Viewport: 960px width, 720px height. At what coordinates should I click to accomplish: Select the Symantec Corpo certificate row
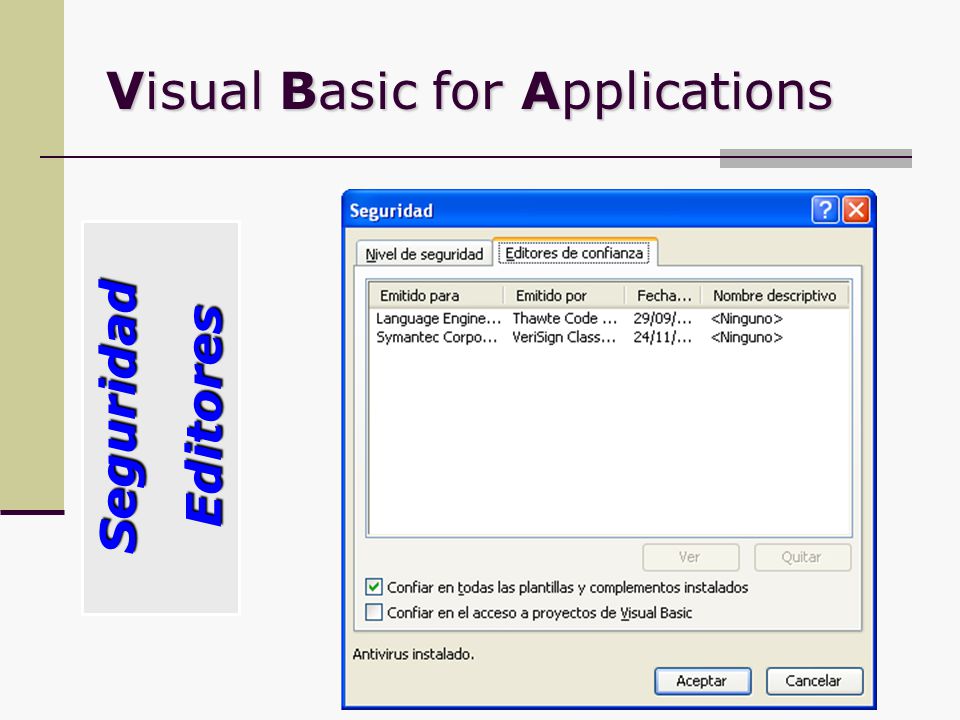pos(609,337)
